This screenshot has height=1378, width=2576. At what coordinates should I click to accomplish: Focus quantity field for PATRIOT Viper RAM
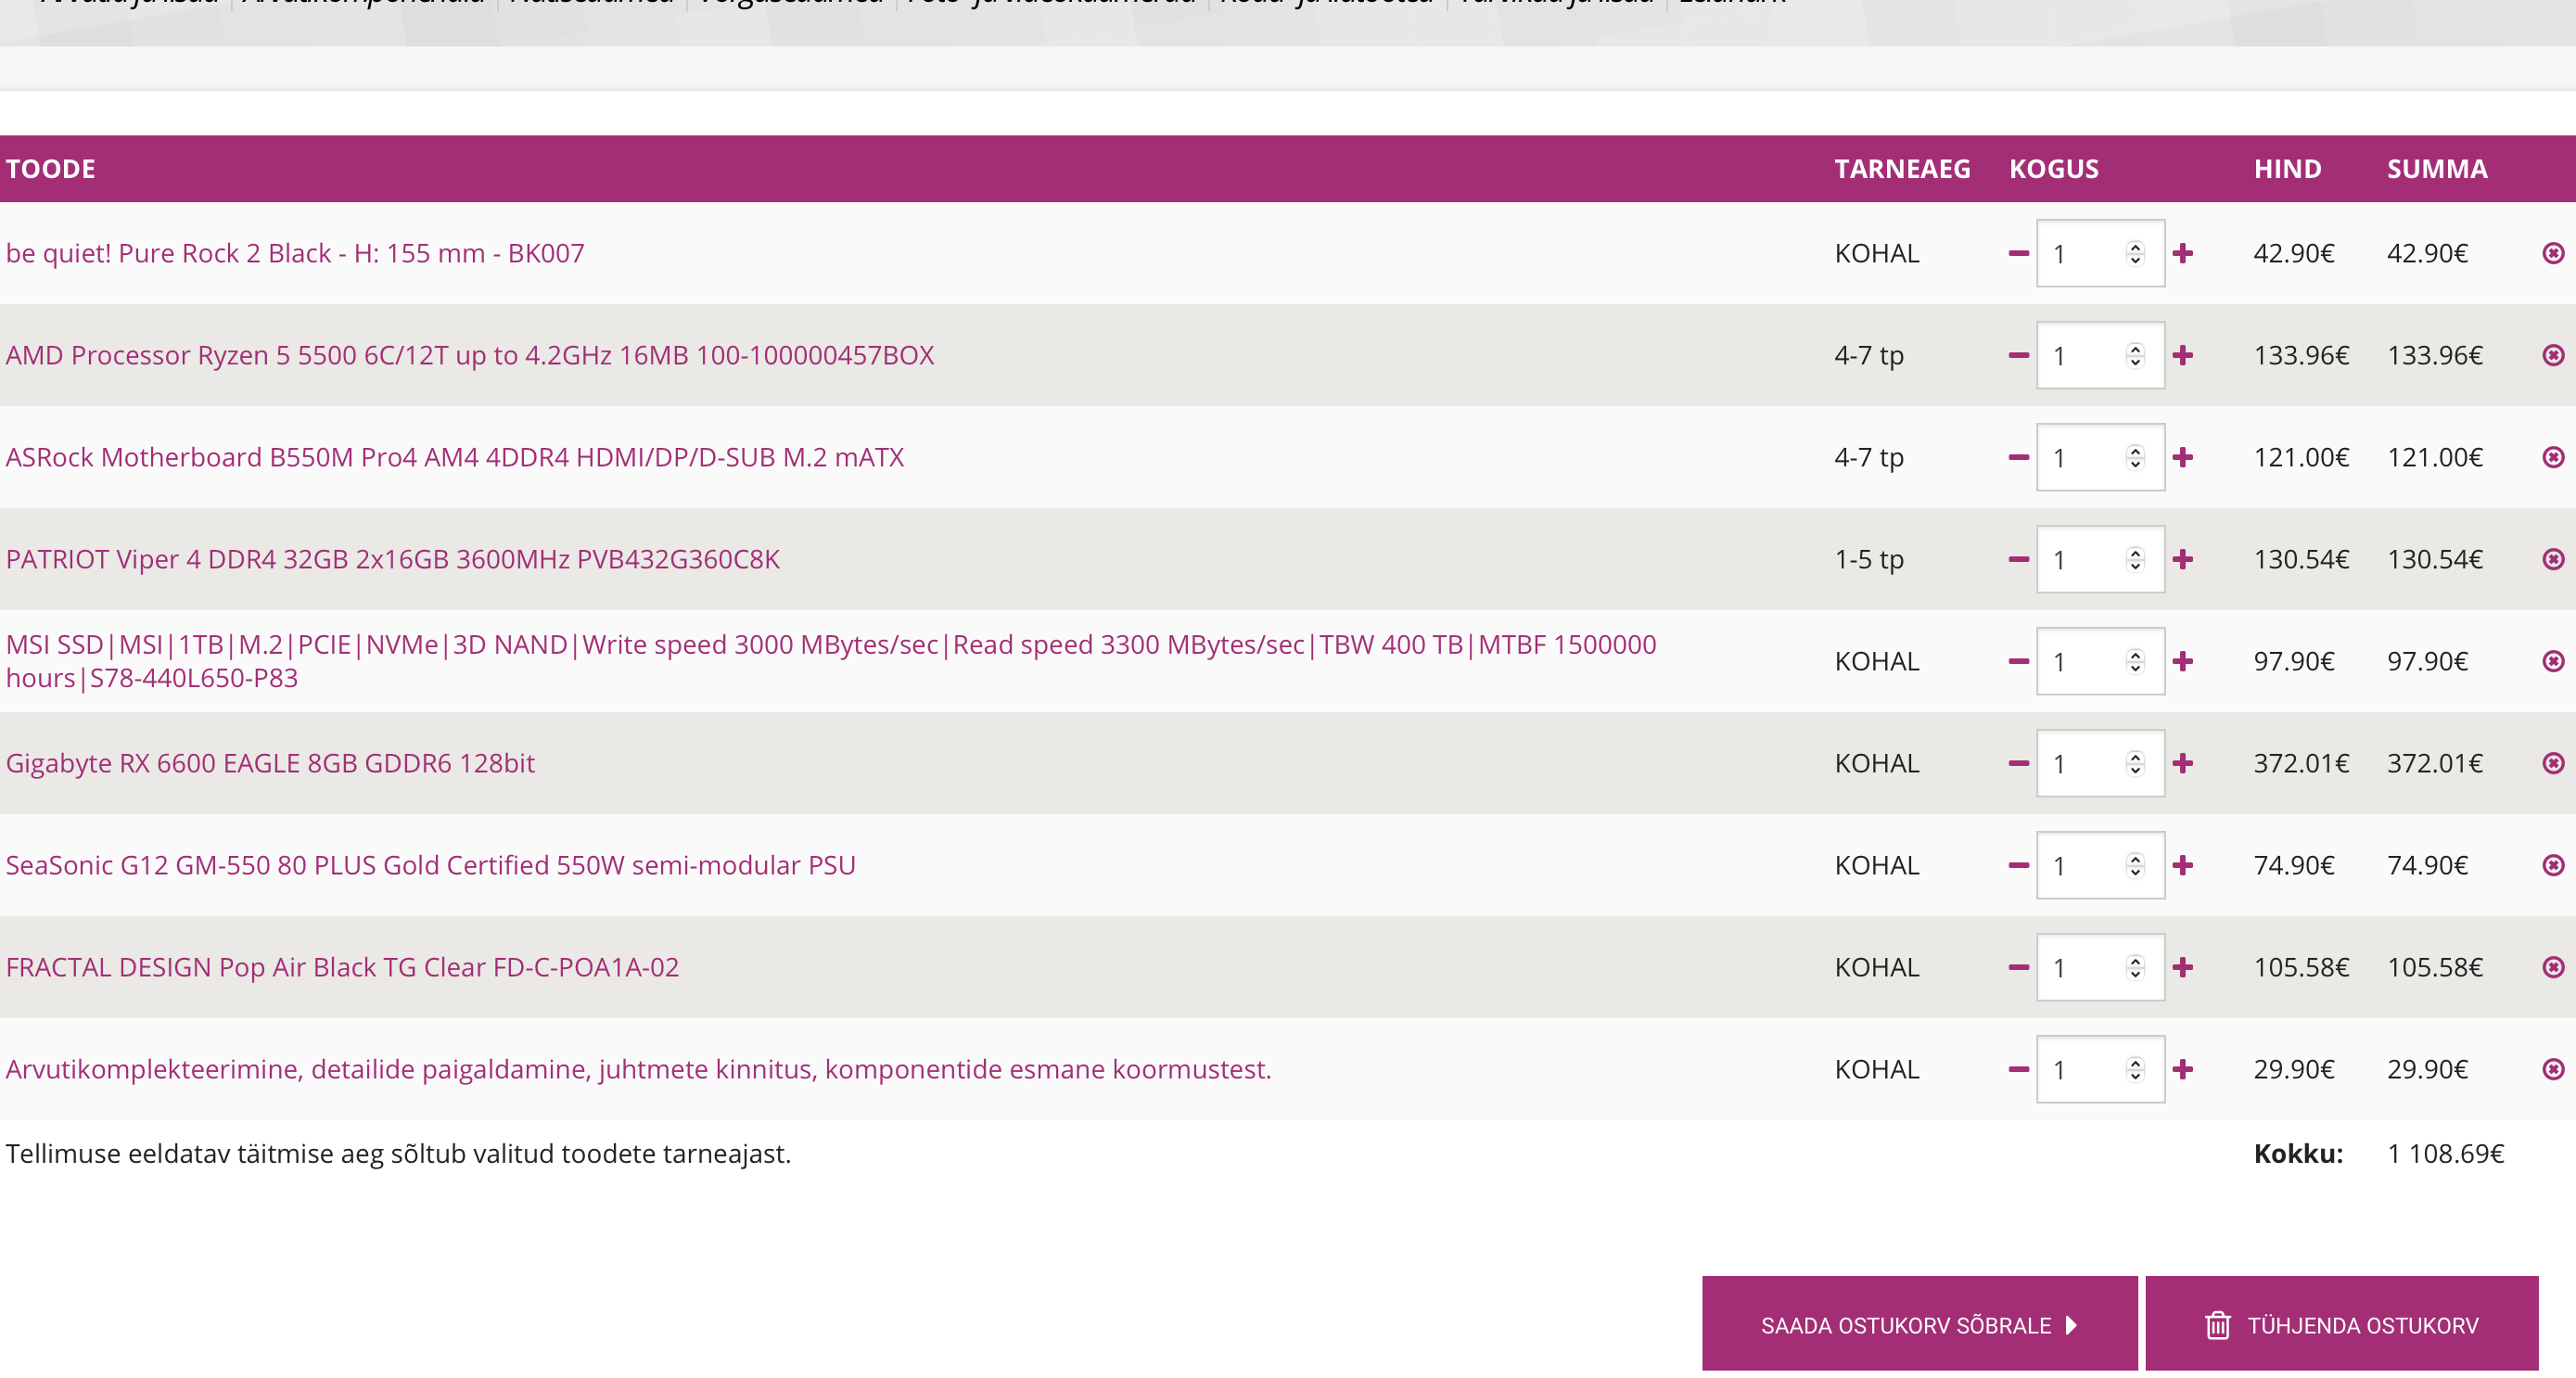tap(2100, 560)
